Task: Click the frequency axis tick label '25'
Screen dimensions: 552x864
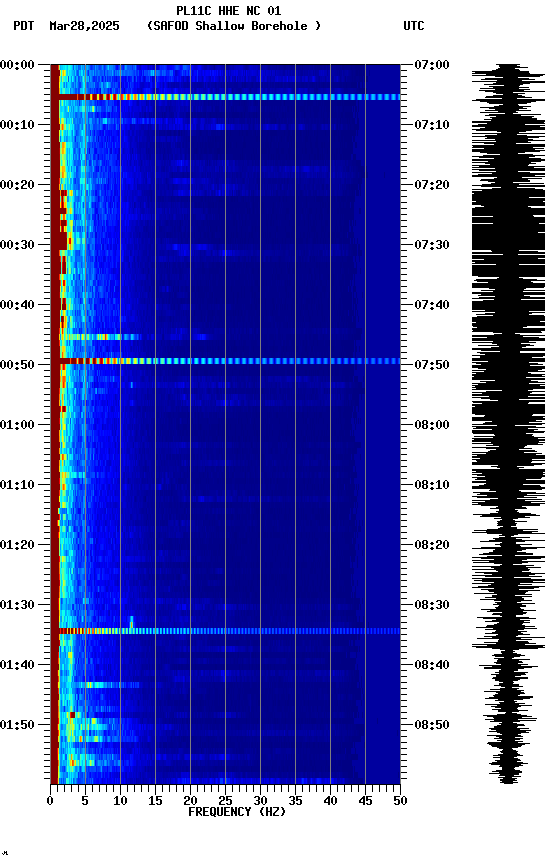Action: (x=225, y=801)
